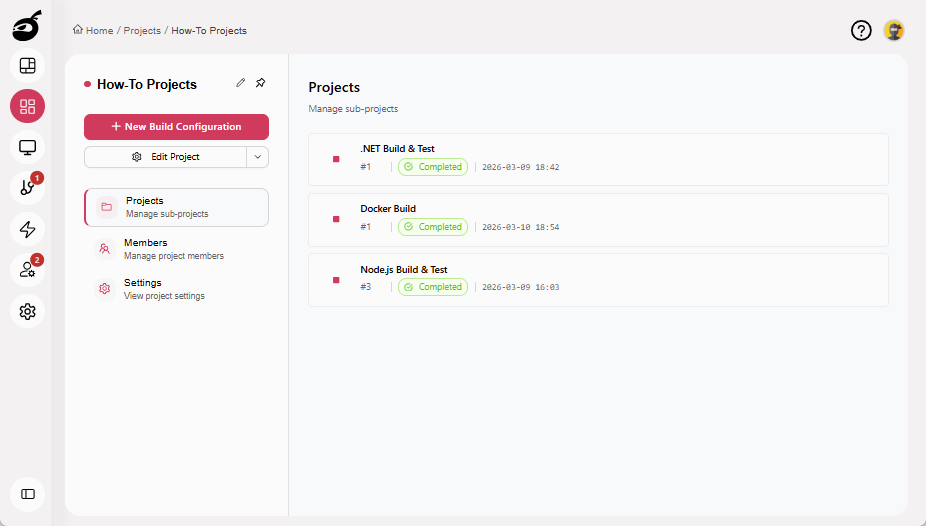Open the user avatar menu

point(894,30)
